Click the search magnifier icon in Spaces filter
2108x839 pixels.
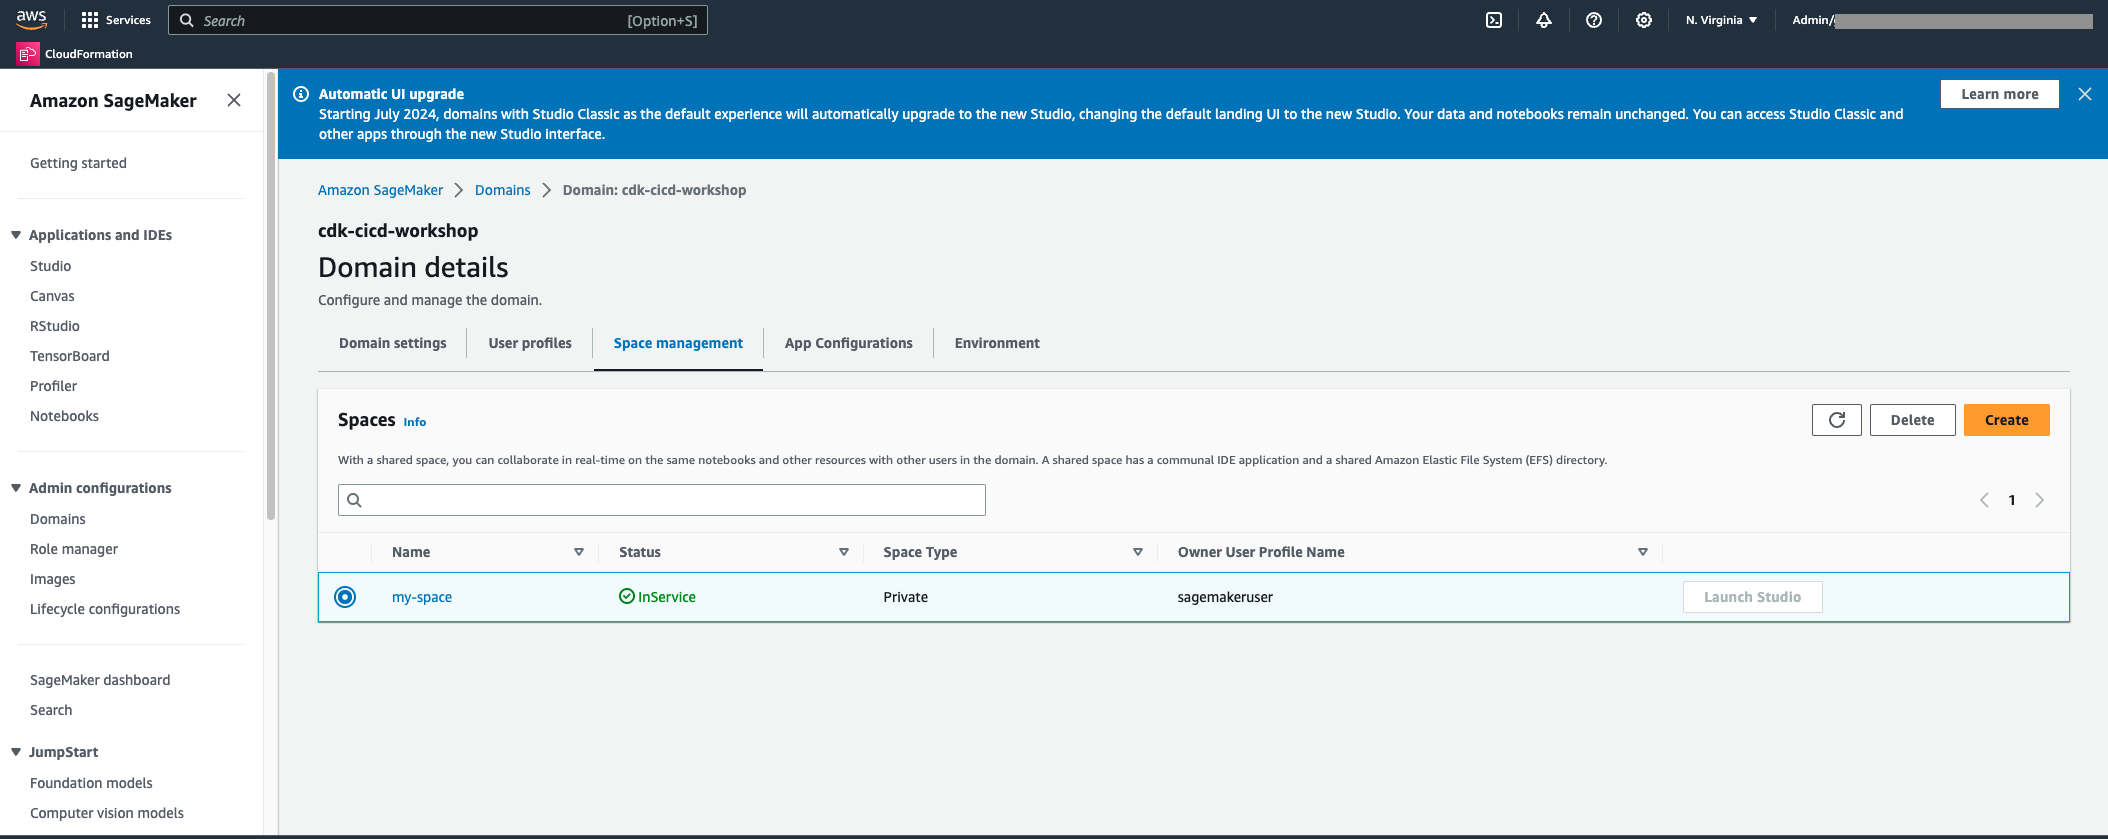click(x=354, y=500)
